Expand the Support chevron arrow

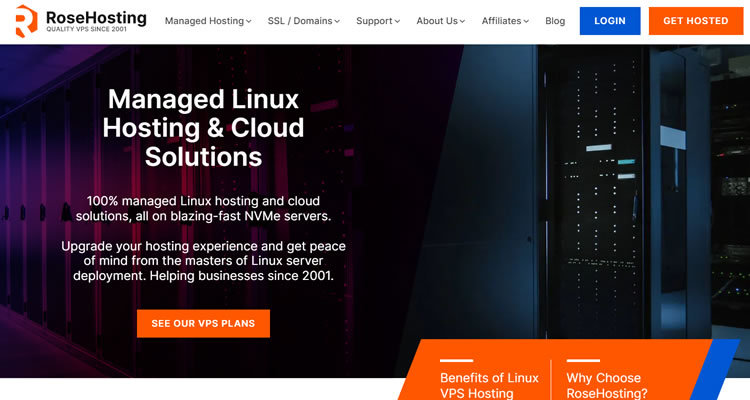(x=397, y=22)
